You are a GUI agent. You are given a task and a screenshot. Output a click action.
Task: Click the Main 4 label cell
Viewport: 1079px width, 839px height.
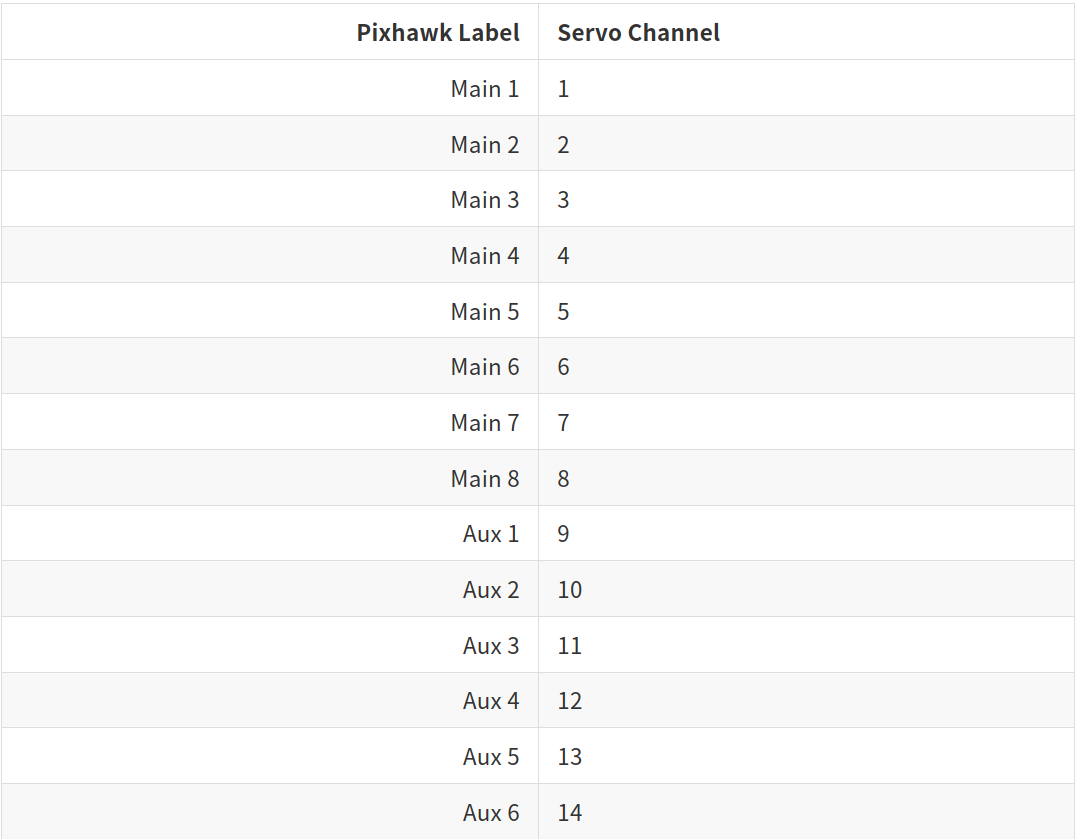(x=485, y=256)
